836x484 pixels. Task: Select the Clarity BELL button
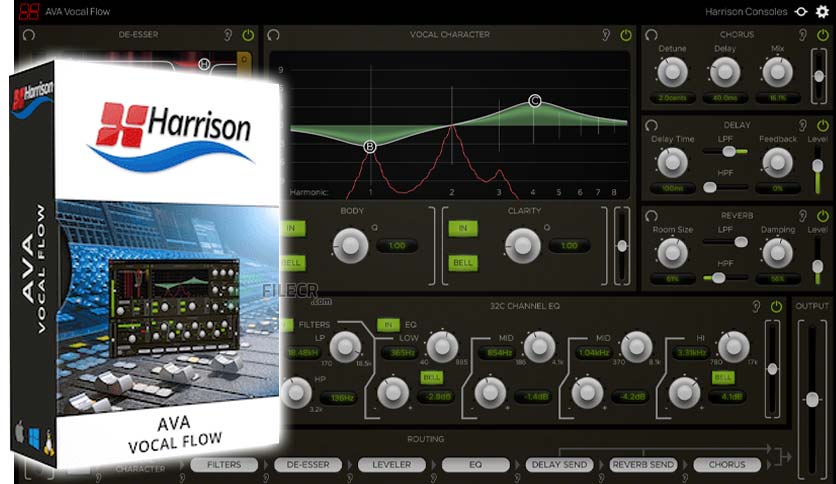(463, 262)
